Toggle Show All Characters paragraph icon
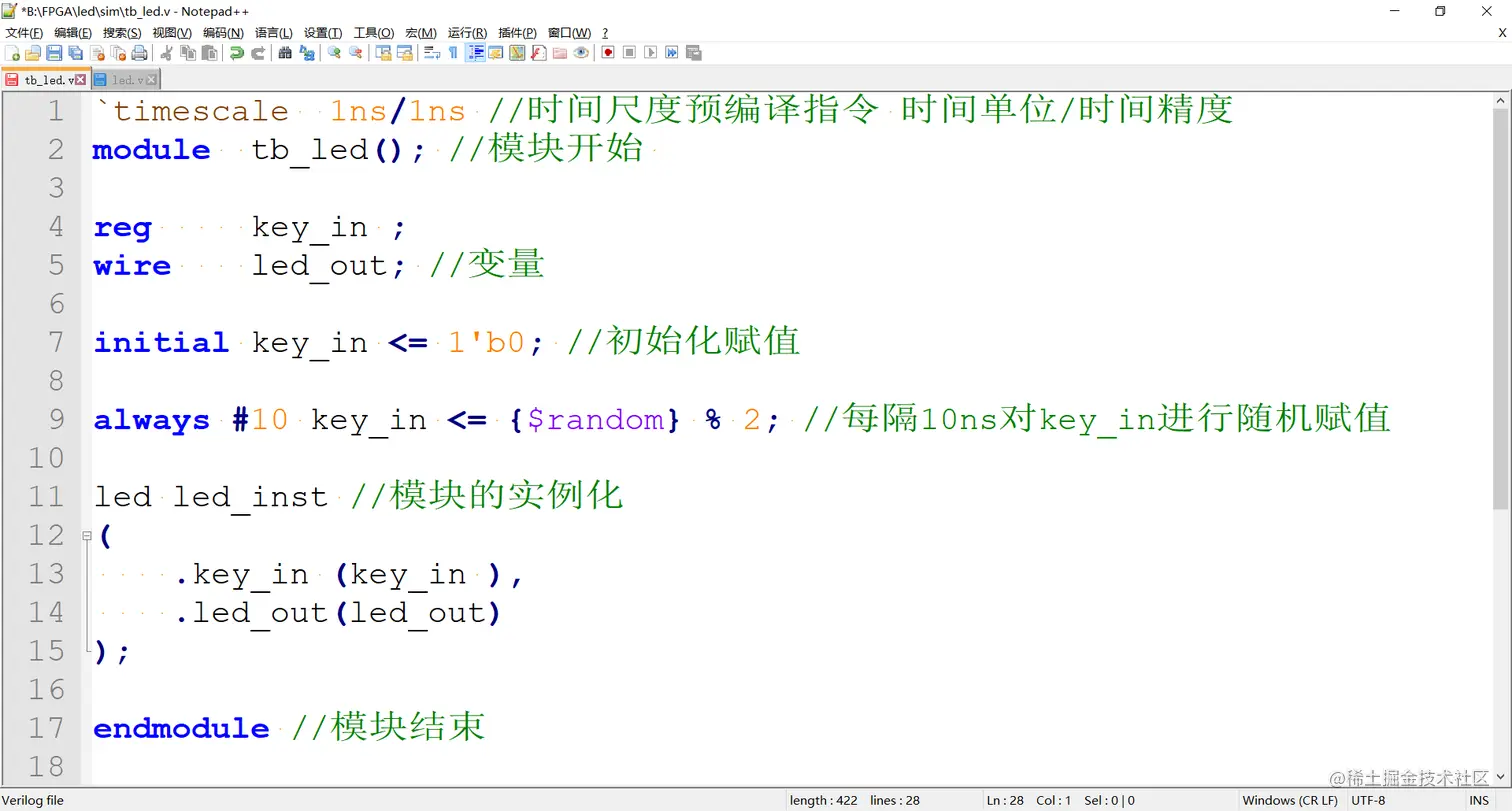The height and width of the screenshot is (811, 1512). point(452,52)
